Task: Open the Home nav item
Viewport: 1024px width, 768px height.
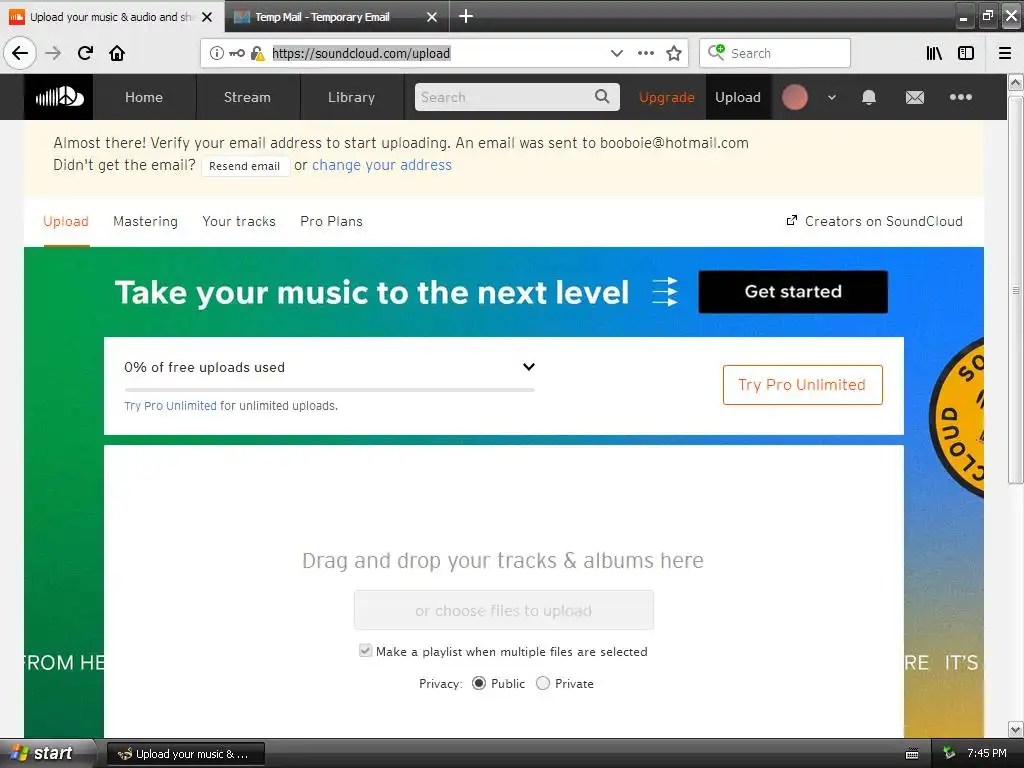Action: point(144,97)
